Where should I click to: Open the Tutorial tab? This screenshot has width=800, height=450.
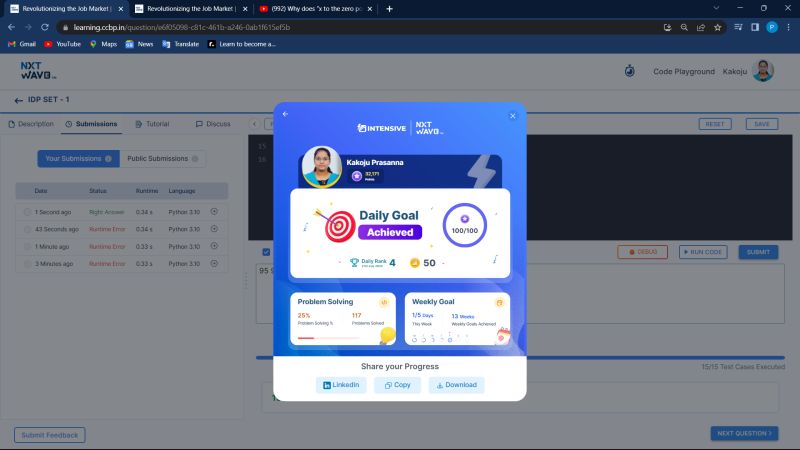[x=152, y=124]
